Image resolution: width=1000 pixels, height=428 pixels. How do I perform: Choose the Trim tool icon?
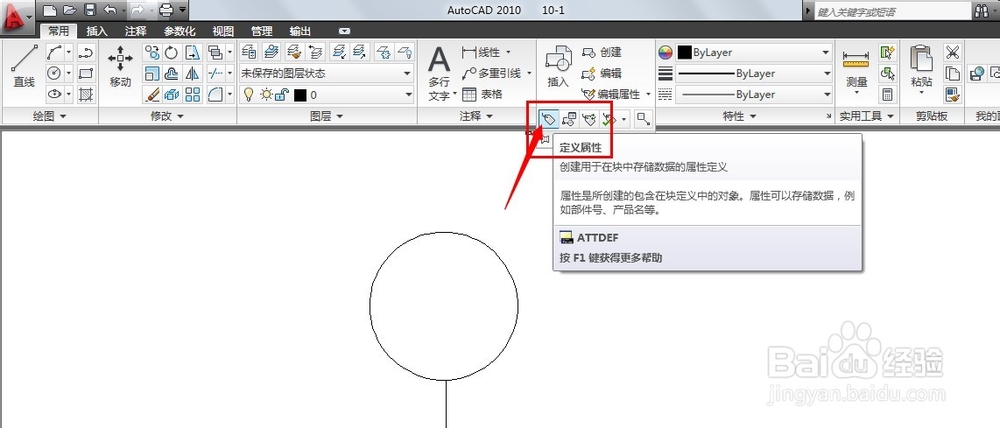click(x=216, y=73)
